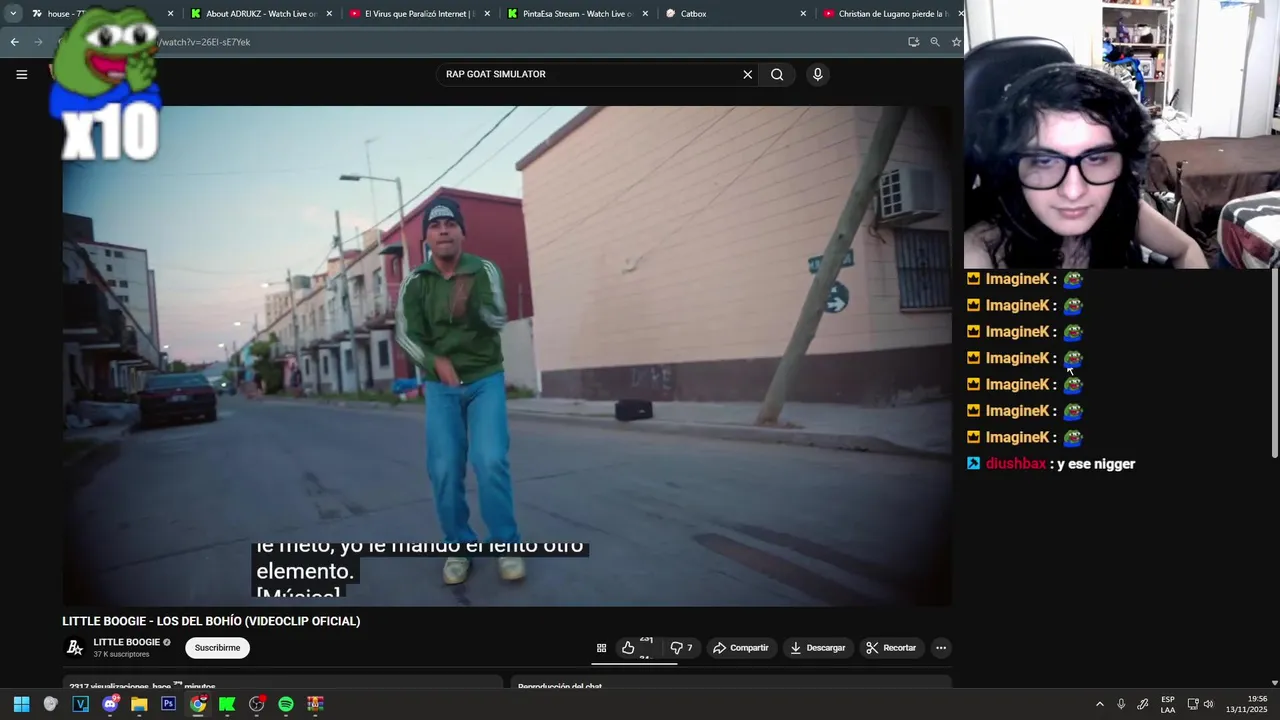
Task: Open OBS Studio from the taskbar
Action: (257, 704)
